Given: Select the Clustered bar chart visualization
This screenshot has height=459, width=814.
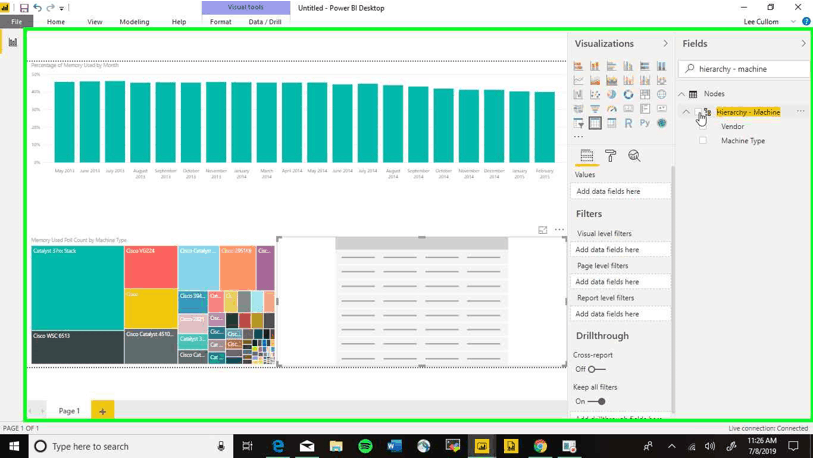Looking at the screenshot, I should pyautogui.click(x=612, y=66).
